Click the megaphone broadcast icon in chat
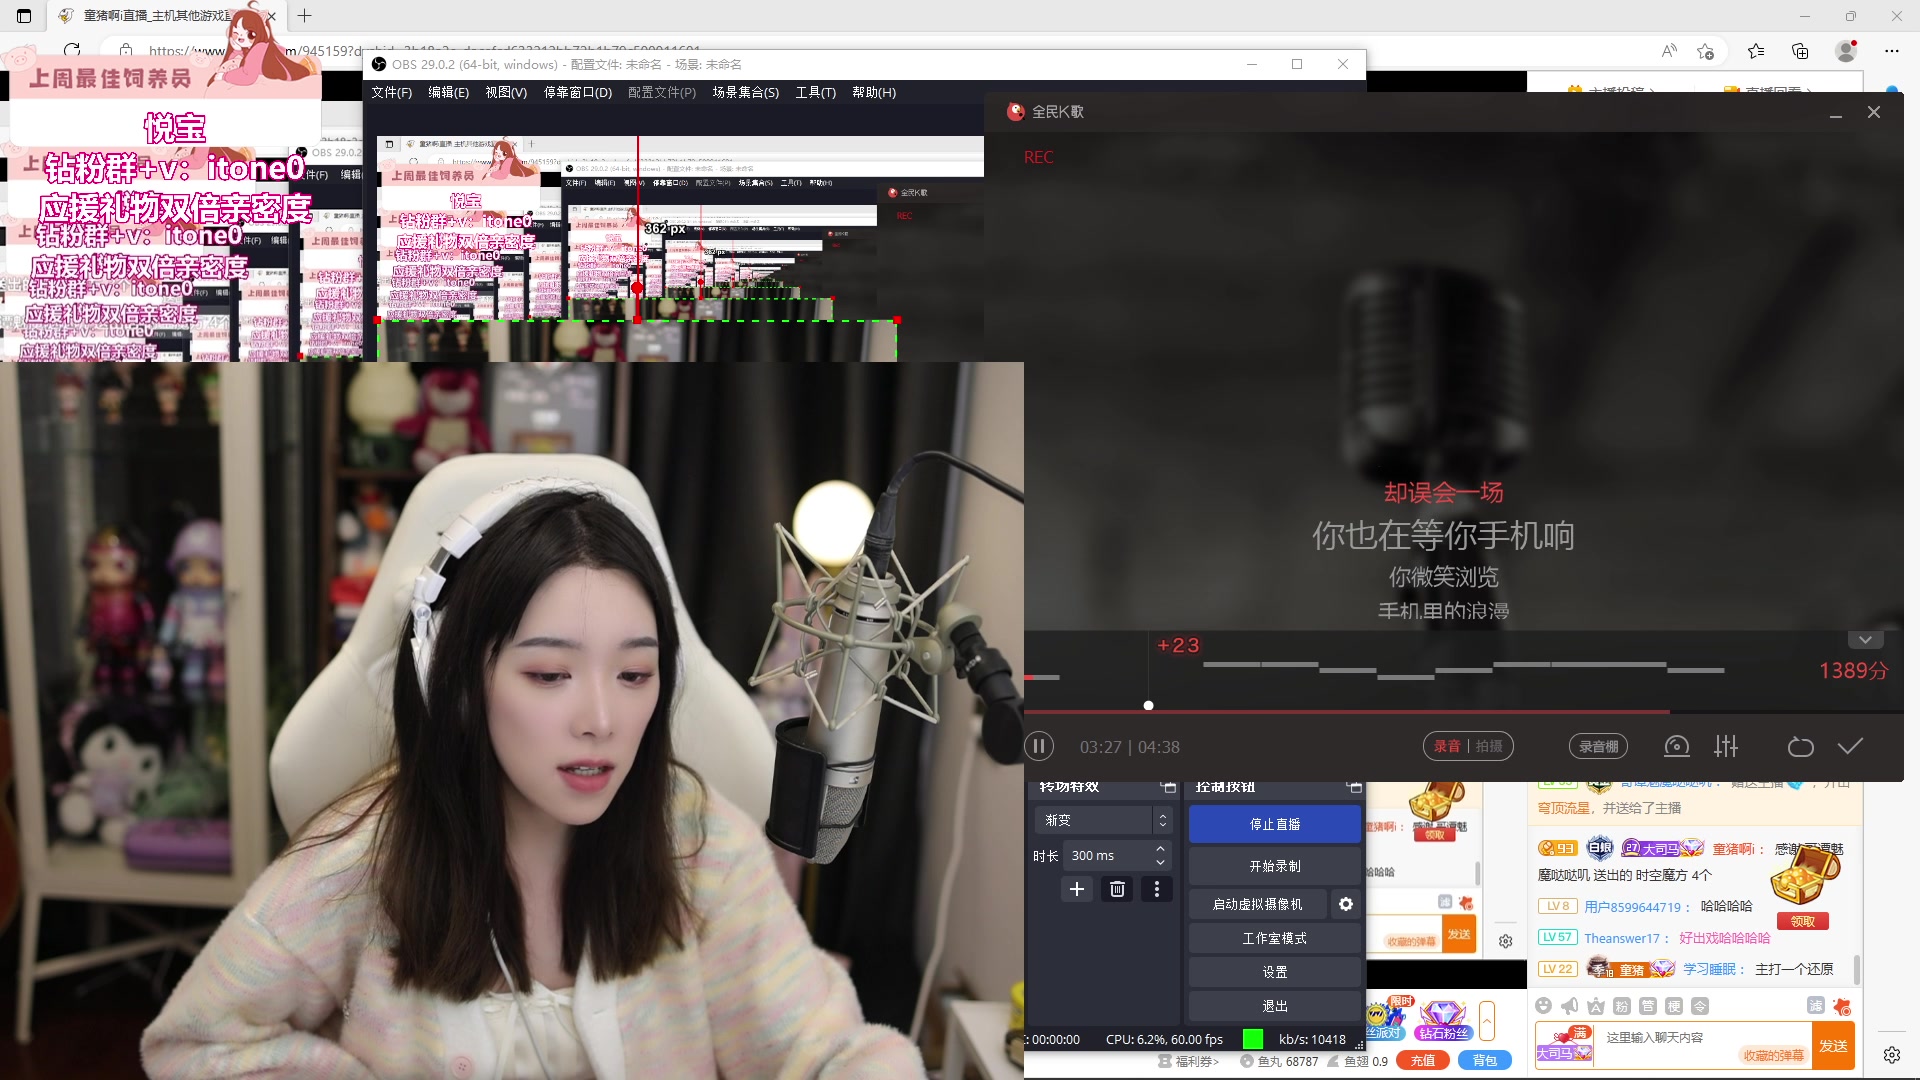This screenshot has width=1920, height=1080. (x=1569, y=1006)
